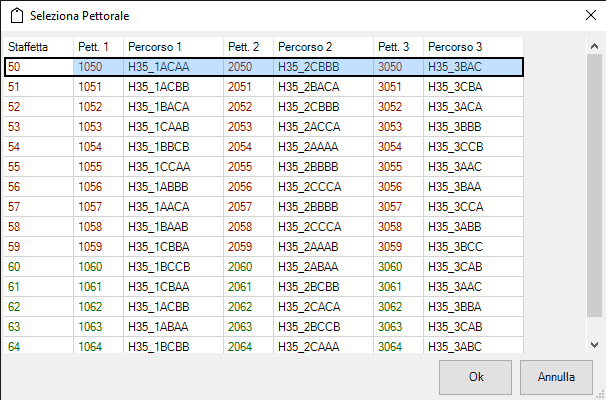This screenshot has width=606, height=400.
Task: Select the relay row 51
Action: (x=264, y=87)
